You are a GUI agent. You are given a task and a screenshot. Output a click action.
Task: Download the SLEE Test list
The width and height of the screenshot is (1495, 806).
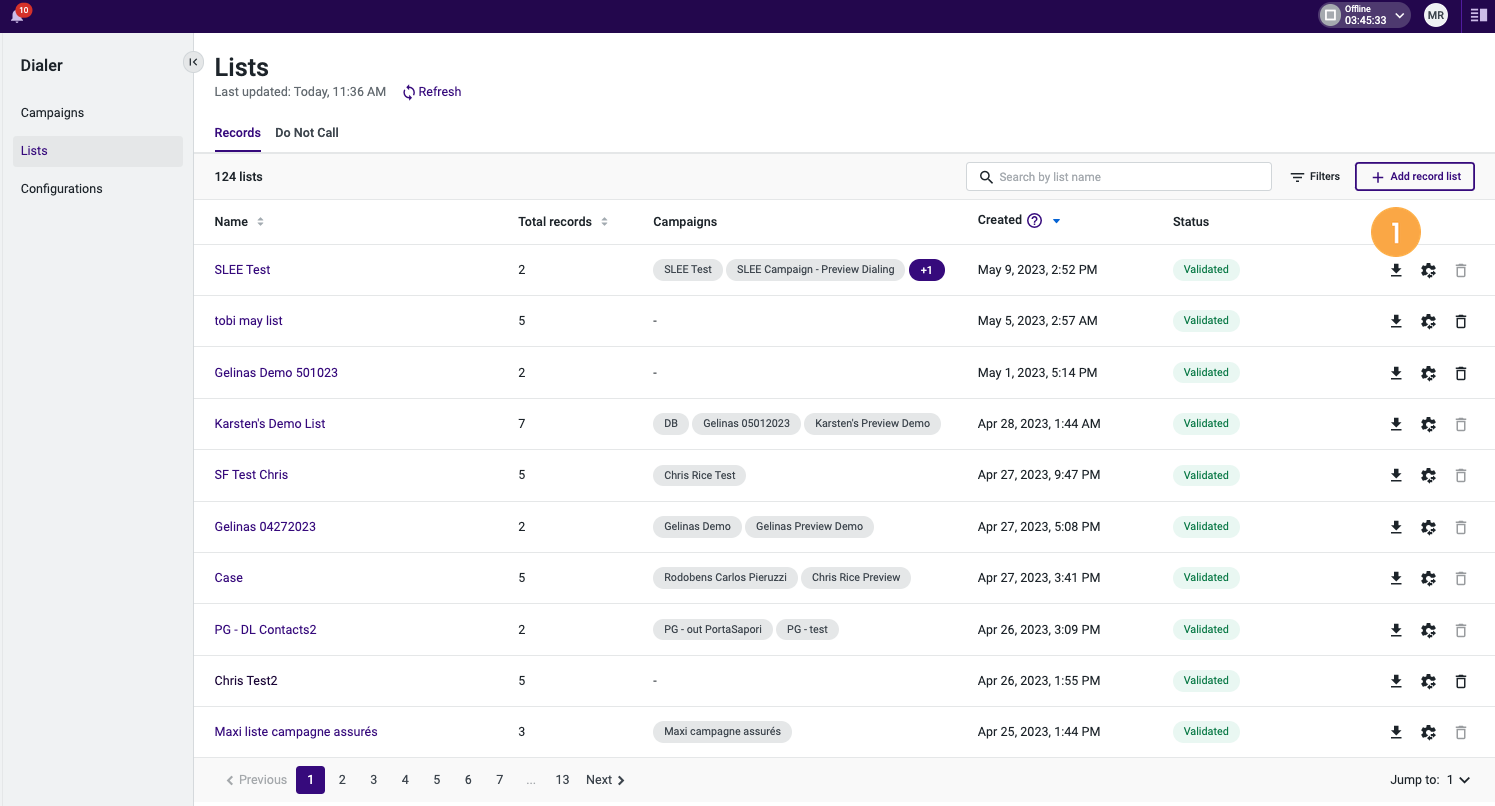click(1396, 270)
